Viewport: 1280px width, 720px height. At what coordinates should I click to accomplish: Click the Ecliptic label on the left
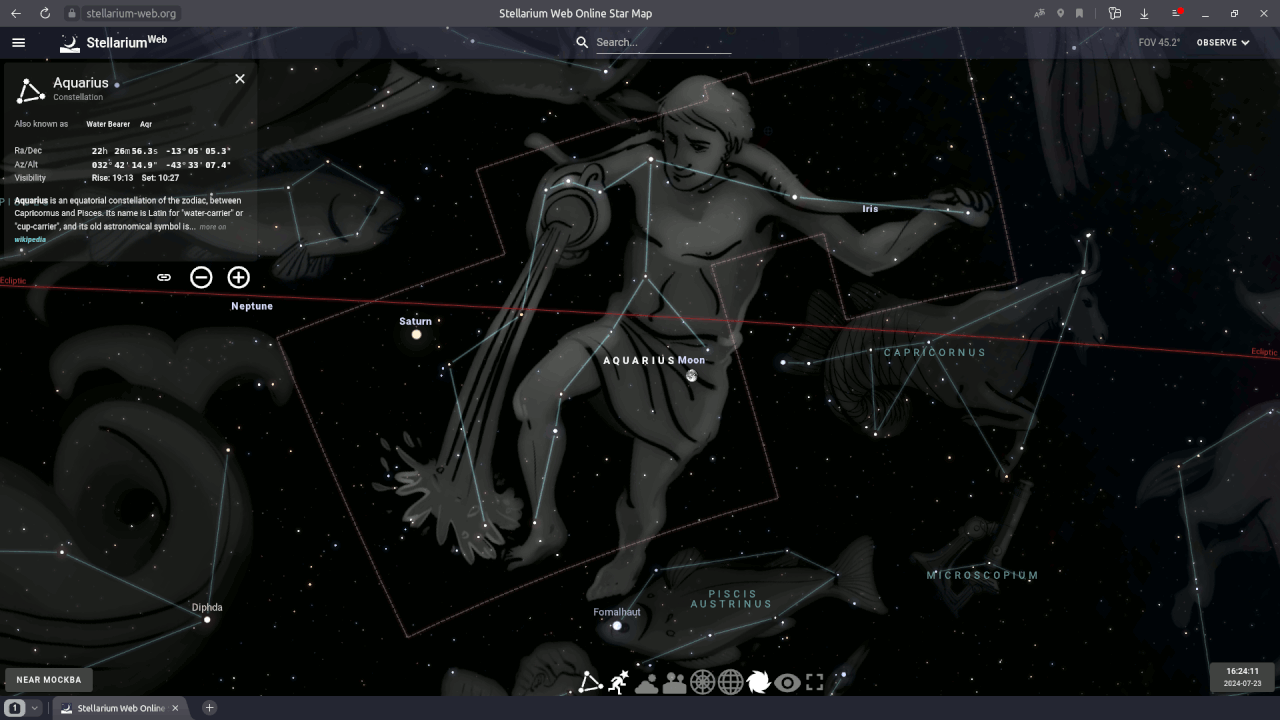(x=13, y=281)
